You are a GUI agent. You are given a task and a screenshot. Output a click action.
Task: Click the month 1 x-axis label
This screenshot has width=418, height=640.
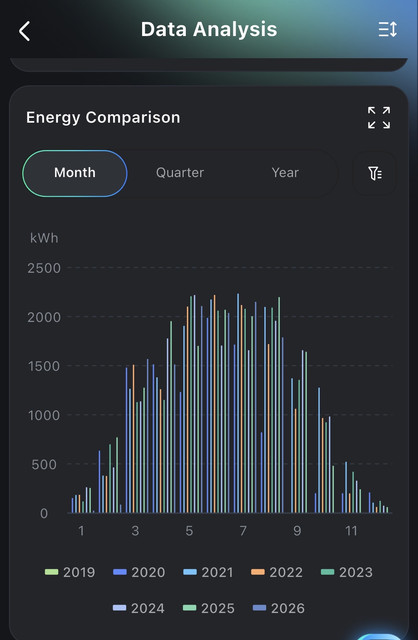pyautogui.click(x=81, y=531)
